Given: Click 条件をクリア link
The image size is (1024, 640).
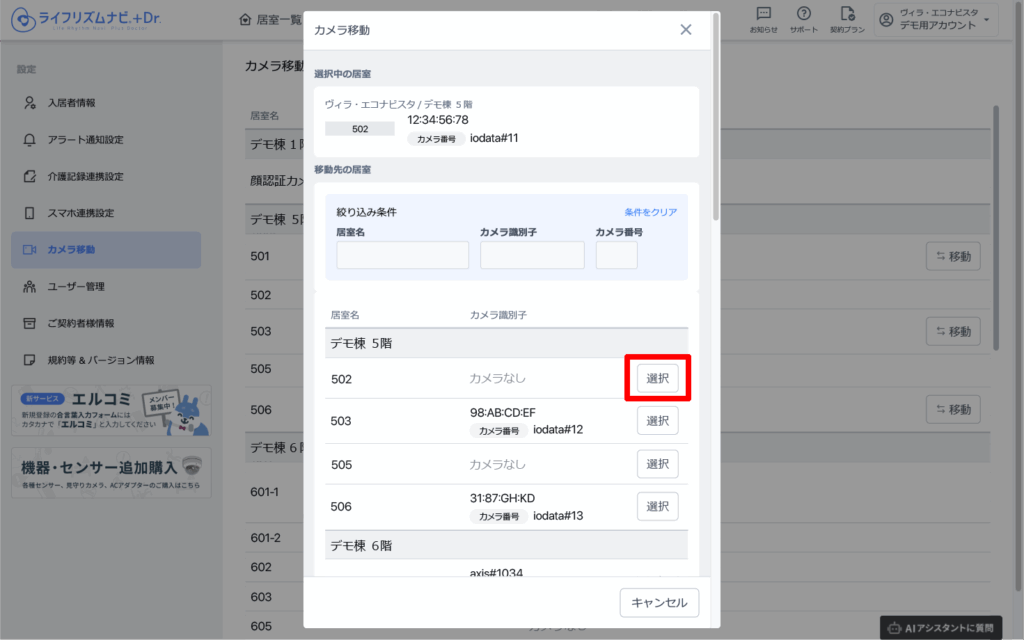Looking at the screenshot, I should [x=650, y=213].
